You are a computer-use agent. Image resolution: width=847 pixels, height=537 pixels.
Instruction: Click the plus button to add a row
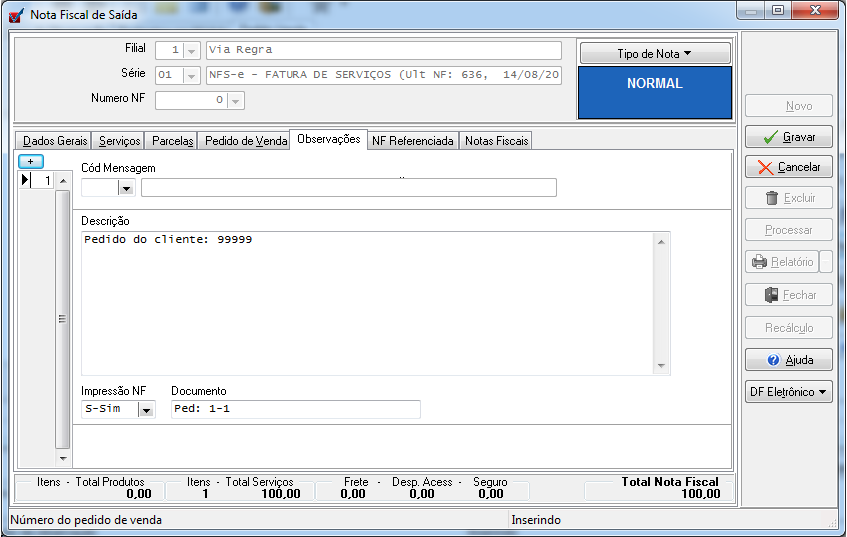(31, 161)
